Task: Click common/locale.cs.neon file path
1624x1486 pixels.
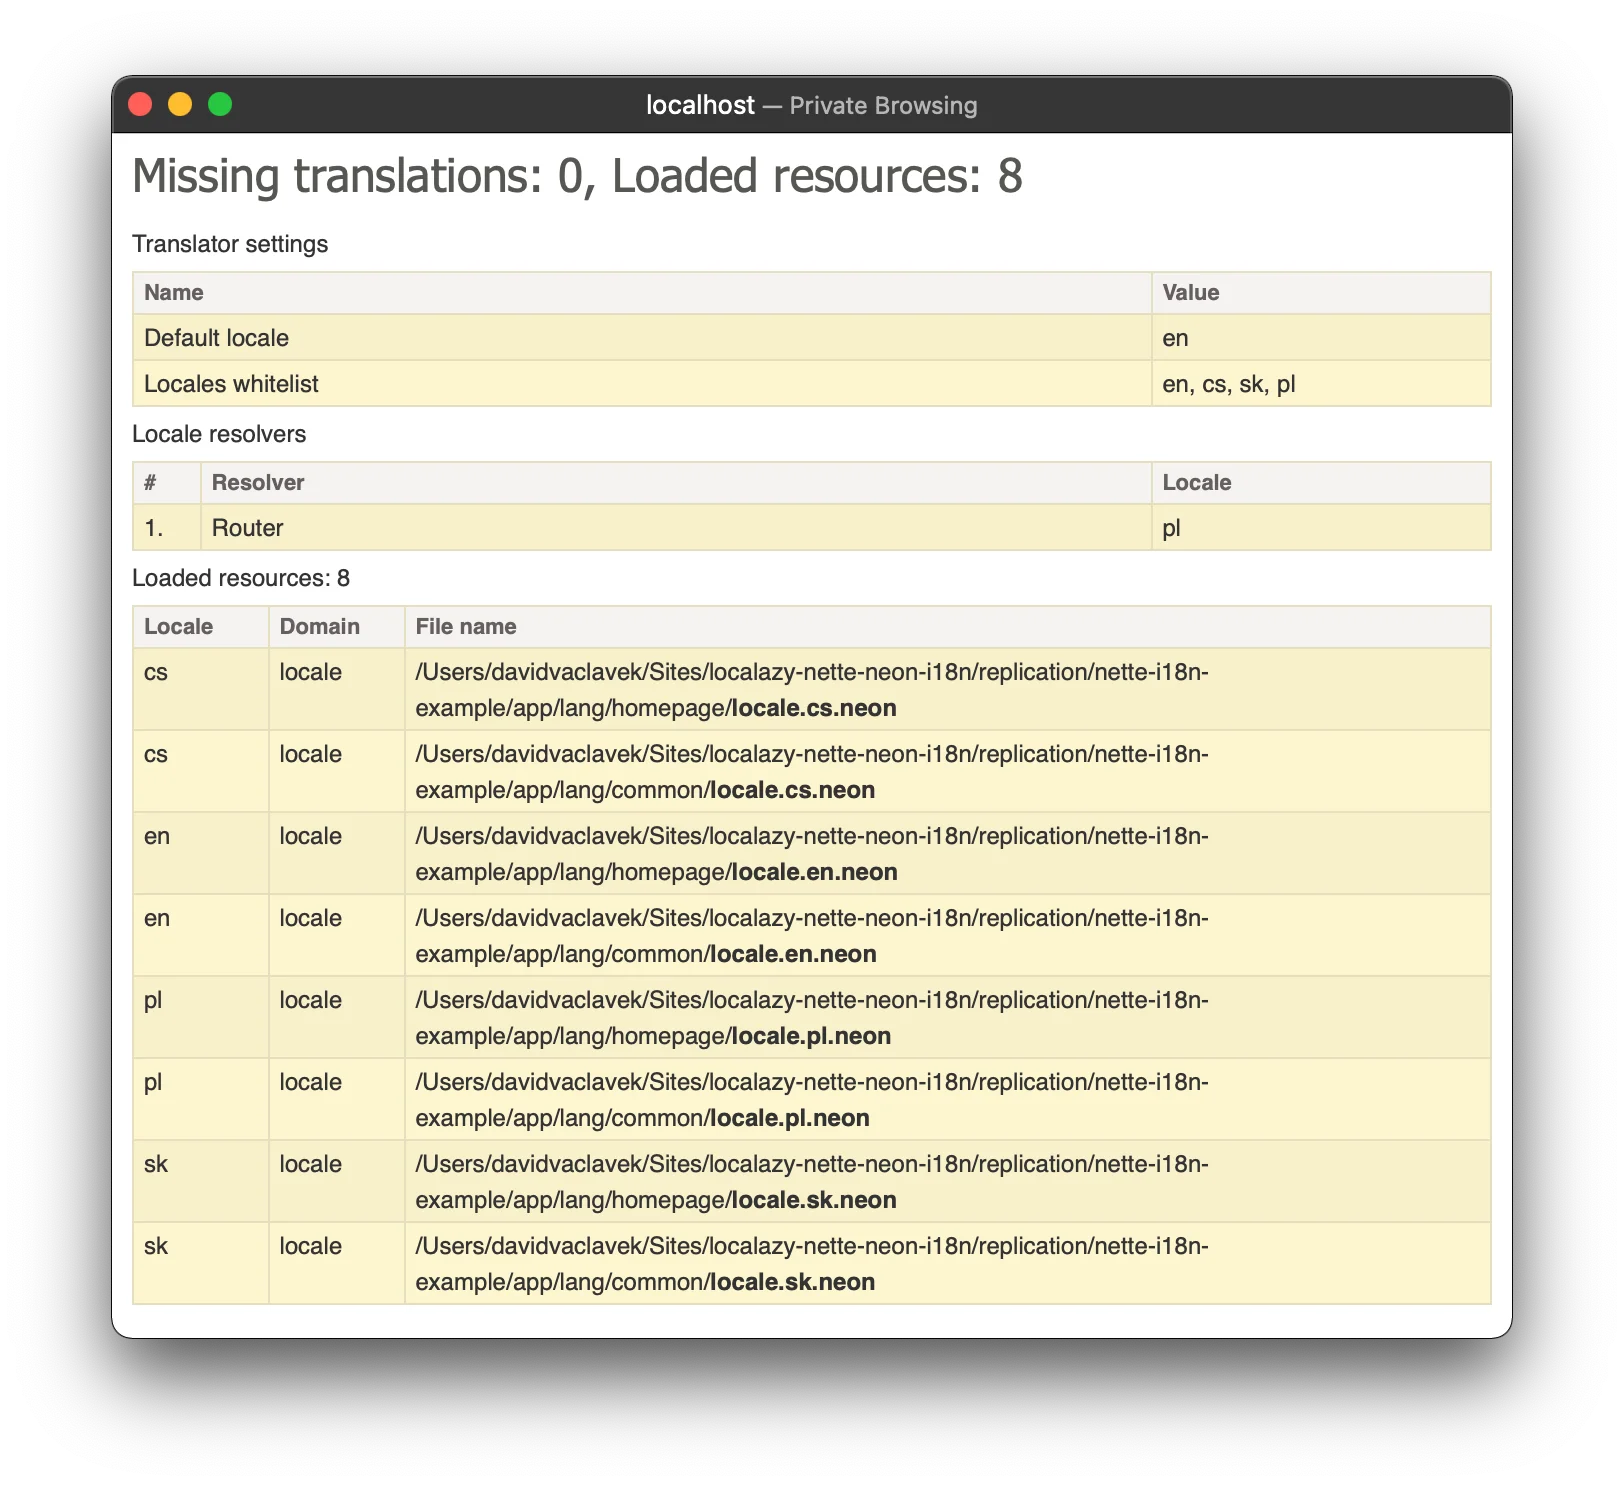Action: tap(811, 772)
